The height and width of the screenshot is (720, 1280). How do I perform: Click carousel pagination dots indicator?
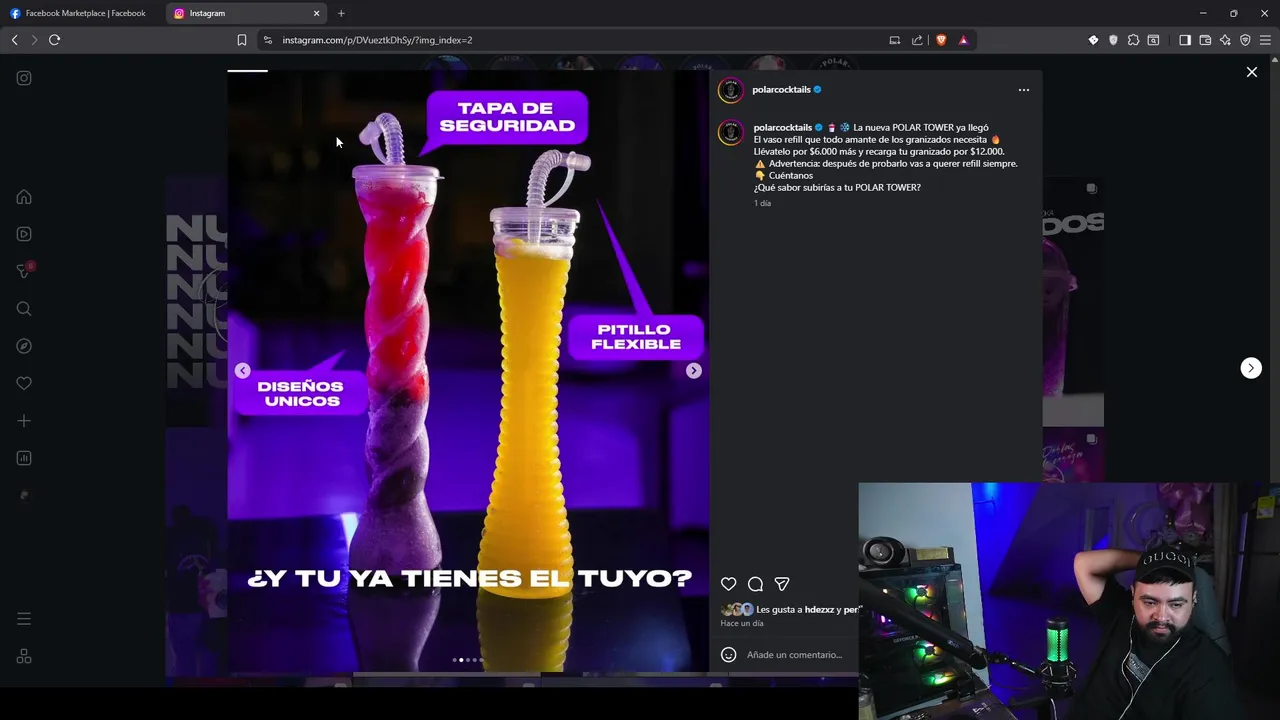468,660
